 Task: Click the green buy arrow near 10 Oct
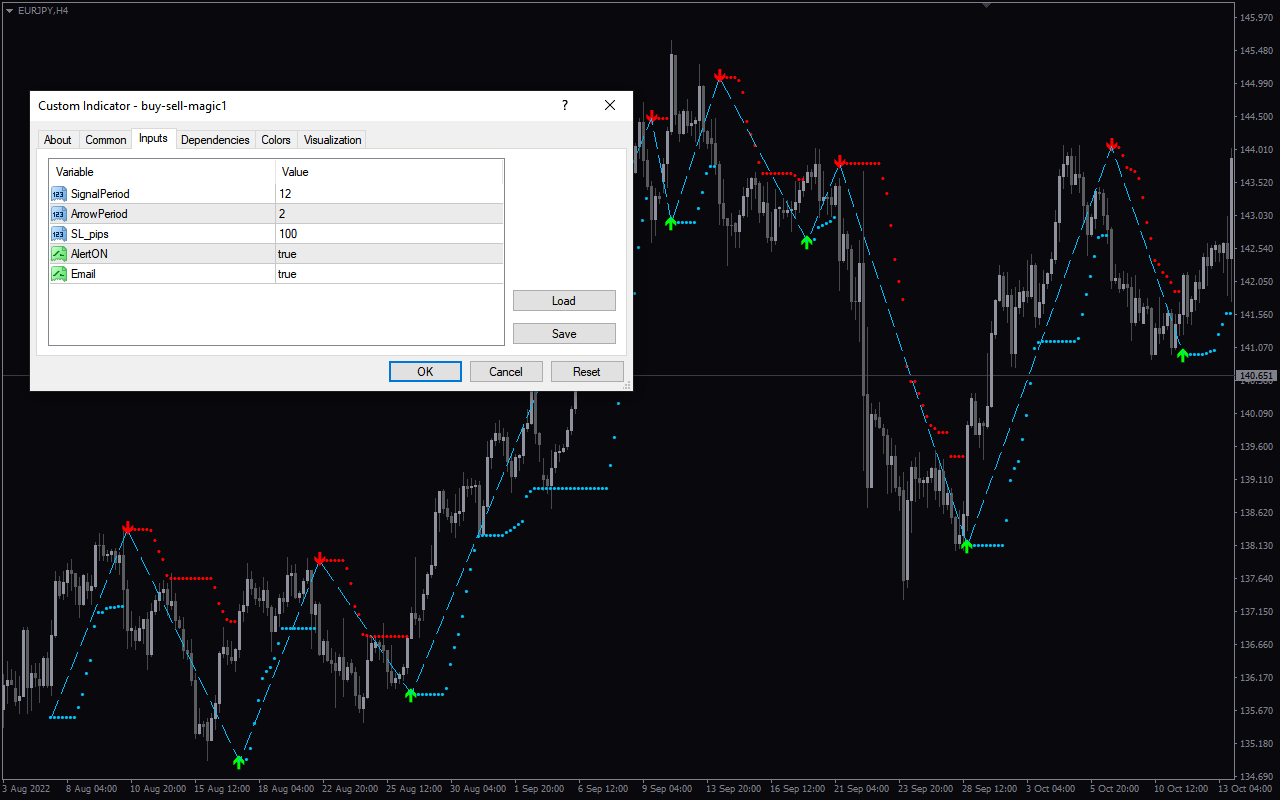(1182, 355)
